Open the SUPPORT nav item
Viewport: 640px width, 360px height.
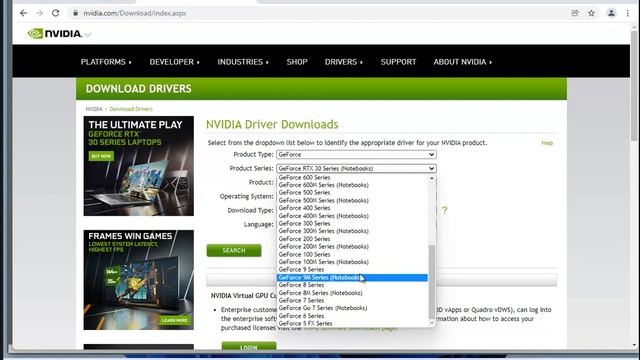point(398,62)
